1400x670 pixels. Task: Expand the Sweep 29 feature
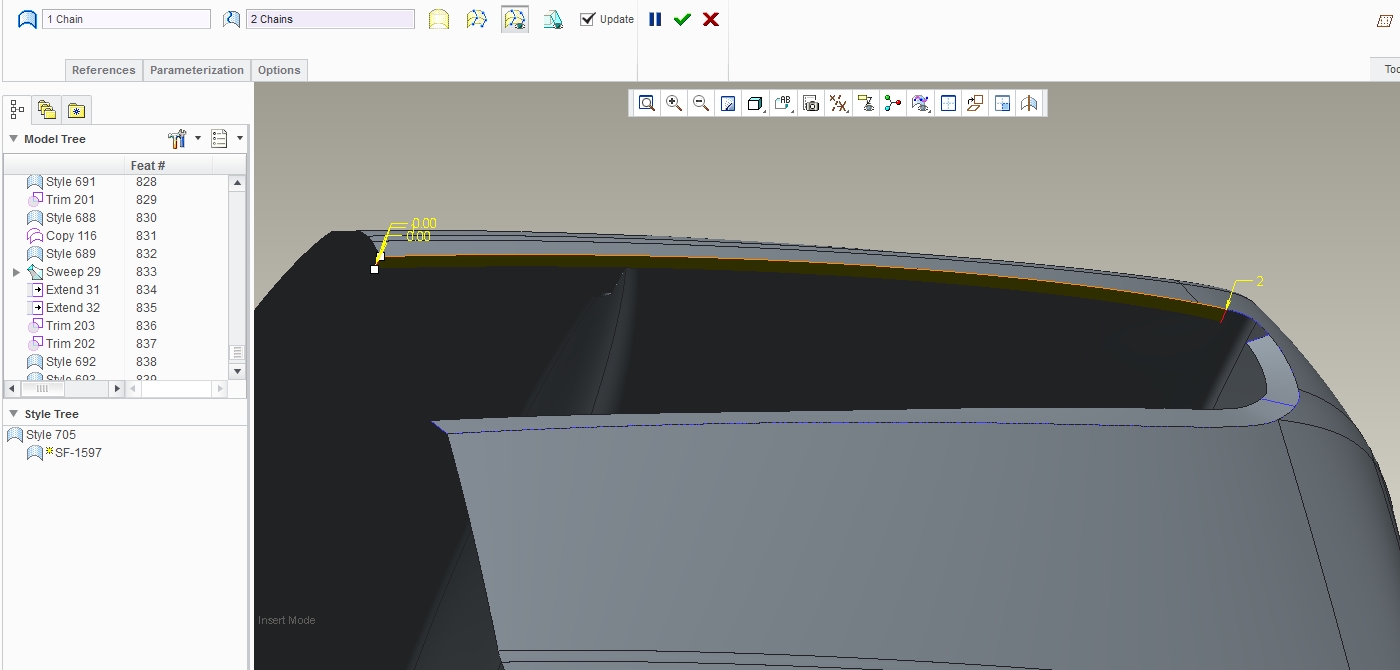(x=17, y=272)
